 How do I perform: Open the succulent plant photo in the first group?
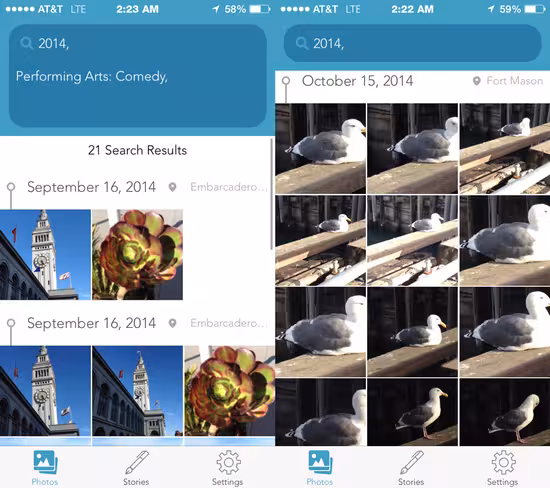pos(138,255)
